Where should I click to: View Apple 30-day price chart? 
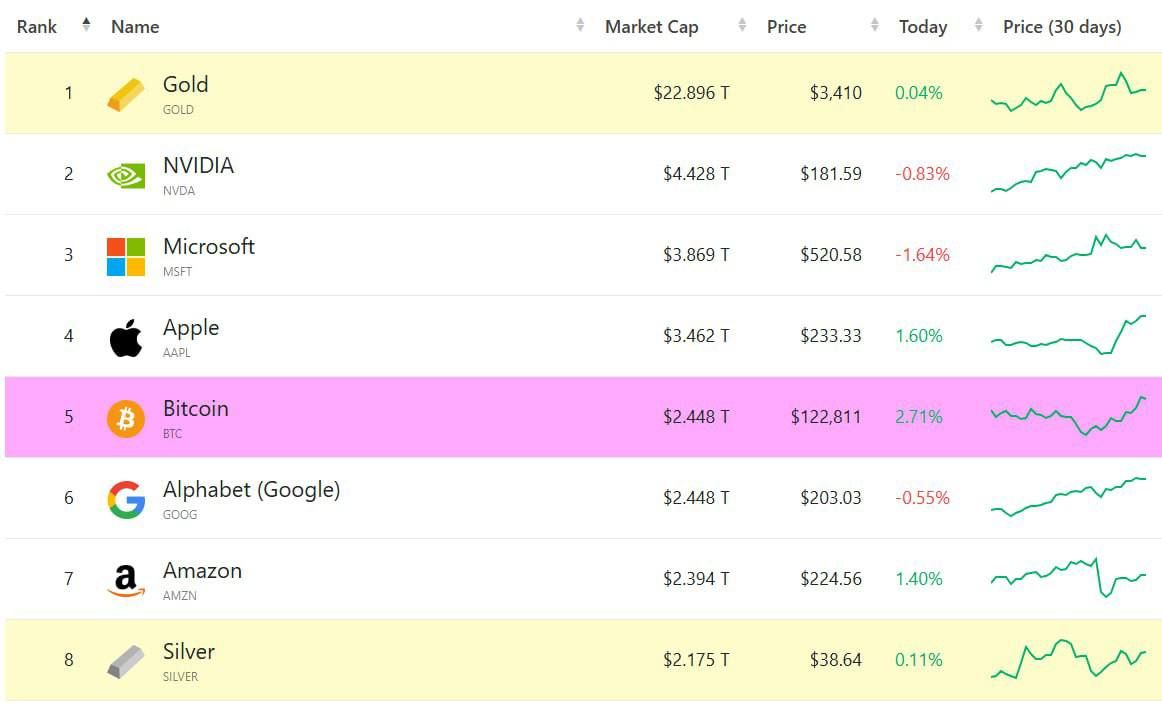(1068, 335)
